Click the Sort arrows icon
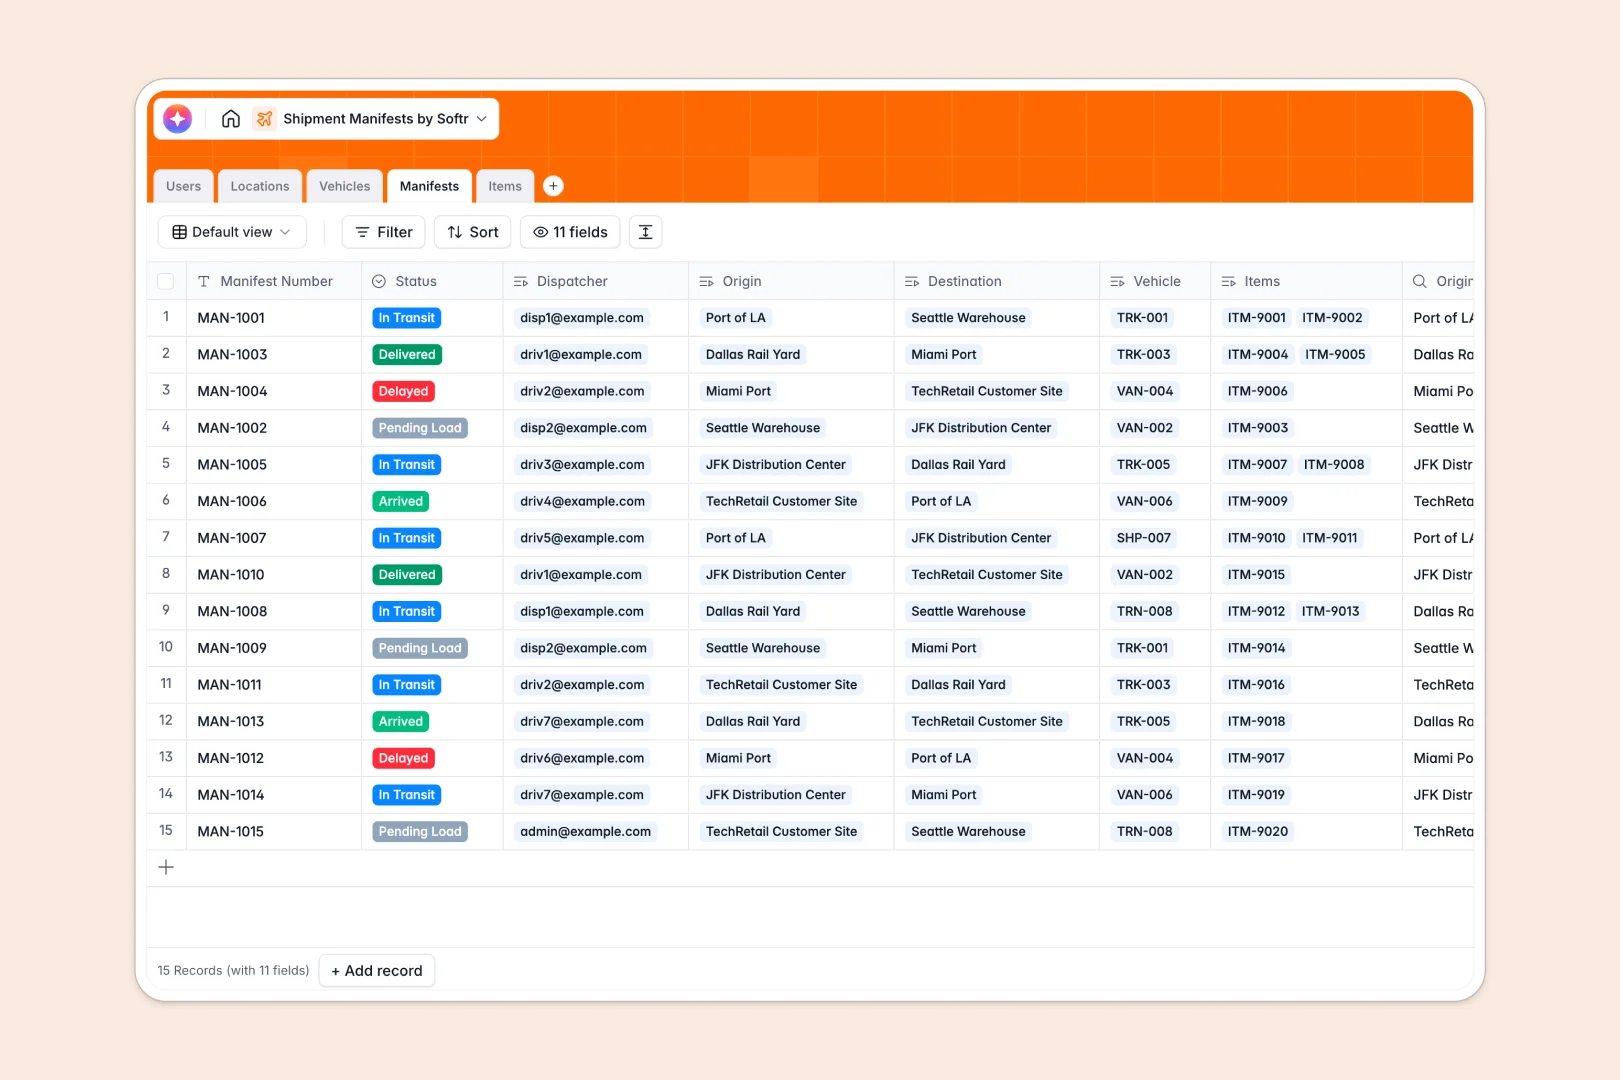Viewport: 1620px width, 1080px height. [455, 232]
